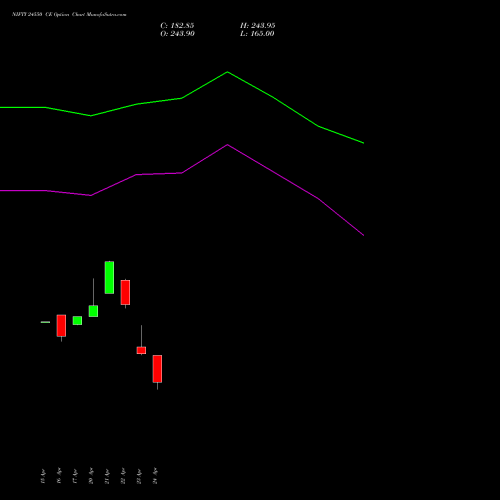Viewport: 500px width, 500px height.
Task: Select the red candle for 22 Apr
Action: click(125, 292)
